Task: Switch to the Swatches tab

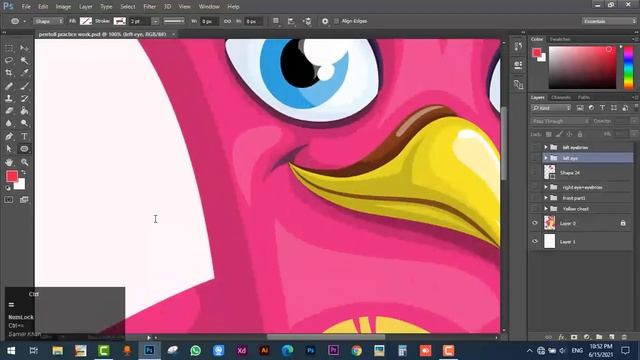Action: click(560, 39)
